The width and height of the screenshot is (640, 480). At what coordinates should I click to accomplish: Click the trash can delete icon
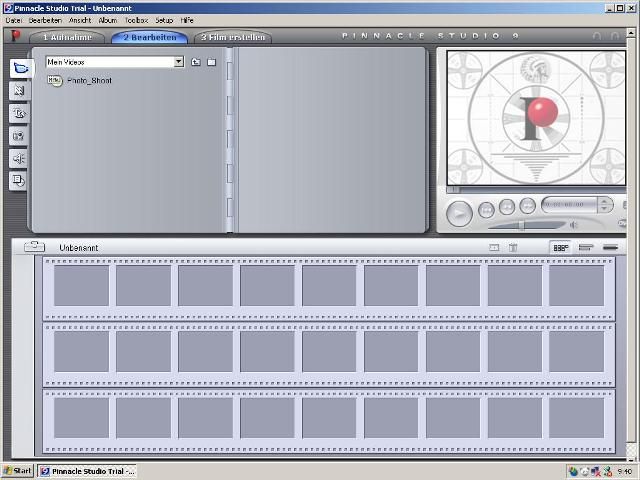pyautogui.click(x=513, y=247)
